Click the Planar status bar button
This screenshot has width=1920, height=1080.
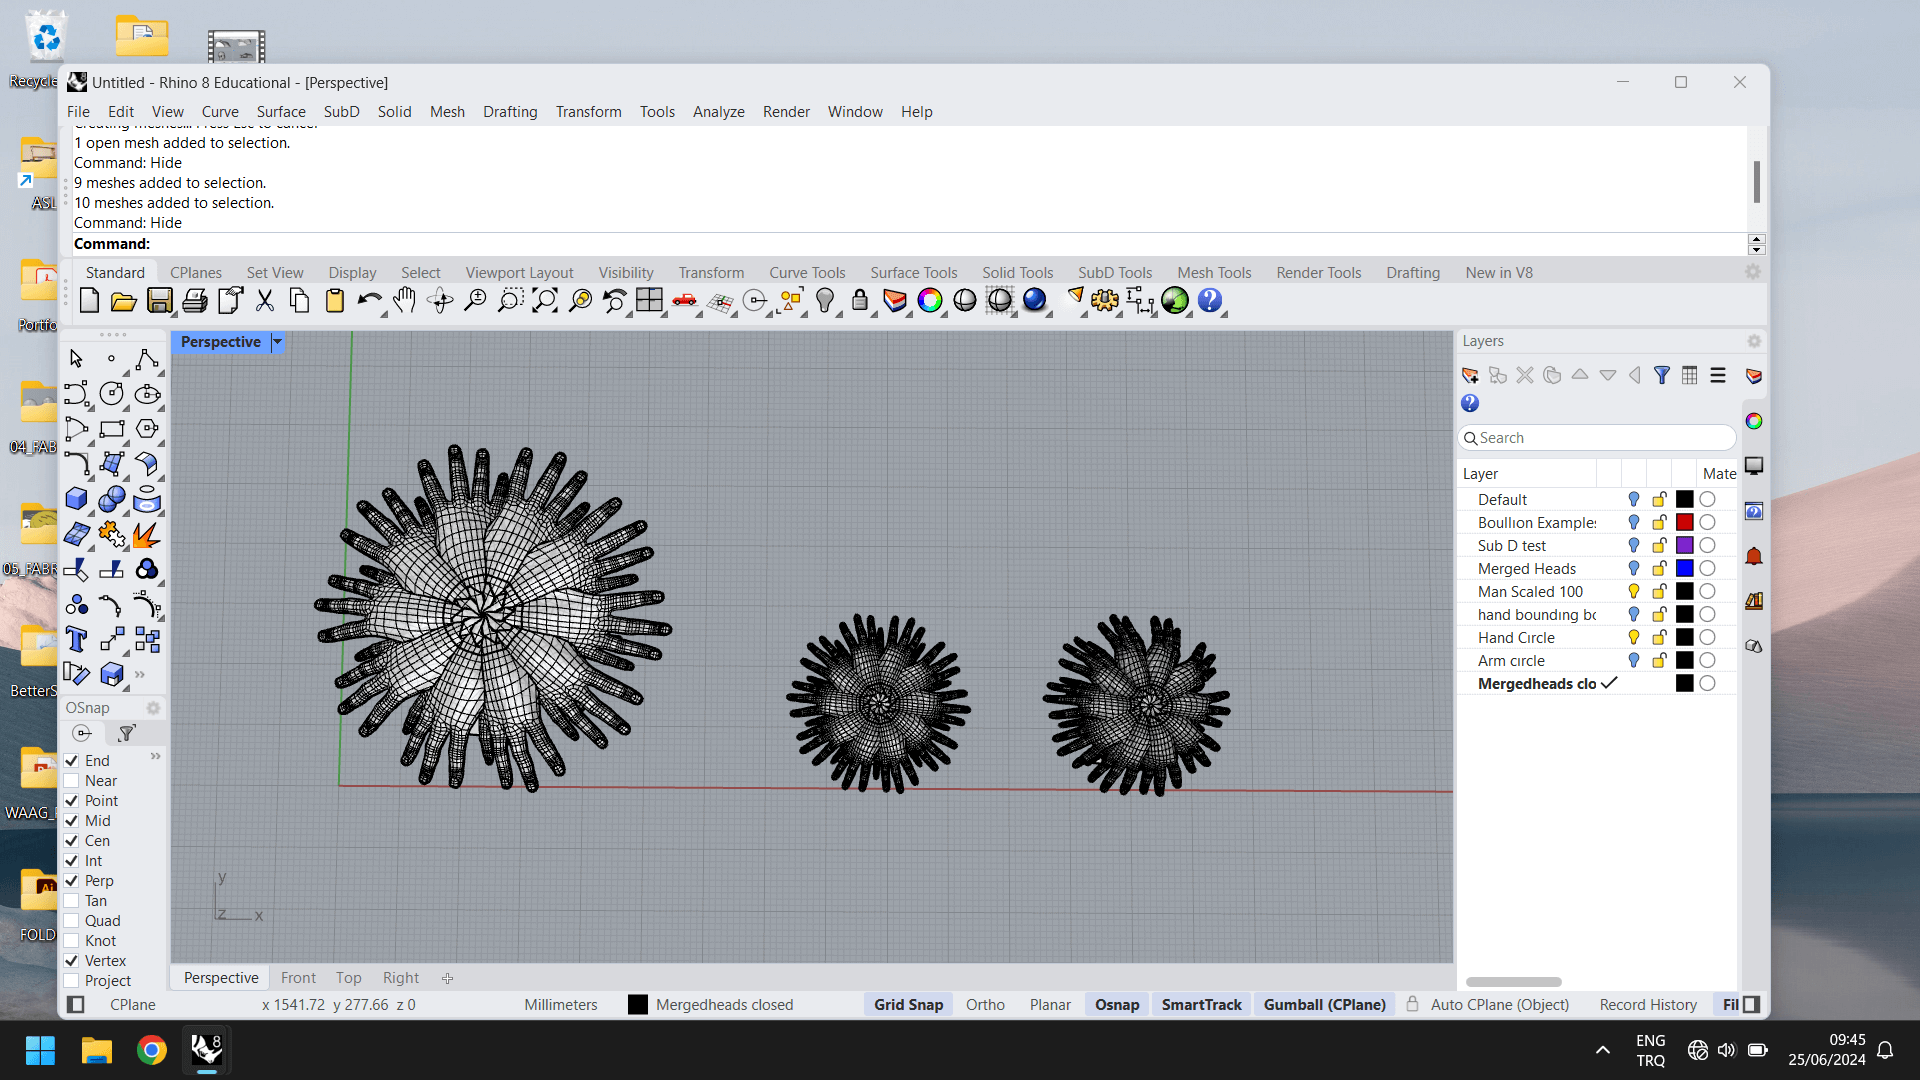(x=1050, y=1005)
